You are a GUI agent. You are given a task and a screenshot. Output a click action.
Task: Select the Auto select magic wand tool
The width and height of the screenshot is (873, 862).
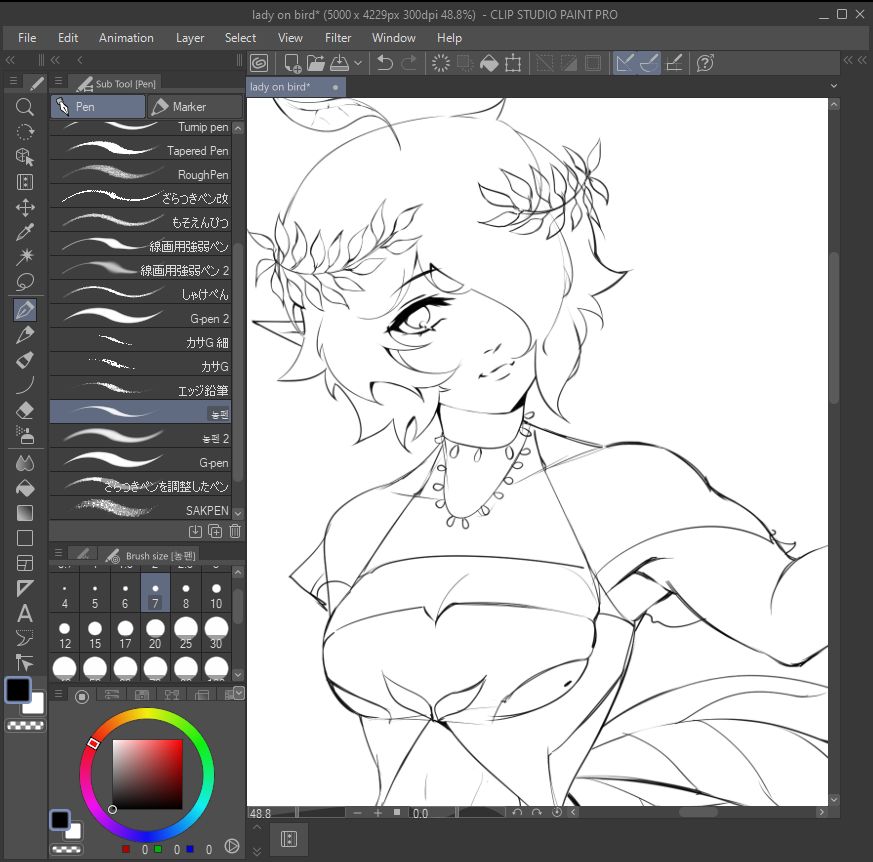pos(24,257)
